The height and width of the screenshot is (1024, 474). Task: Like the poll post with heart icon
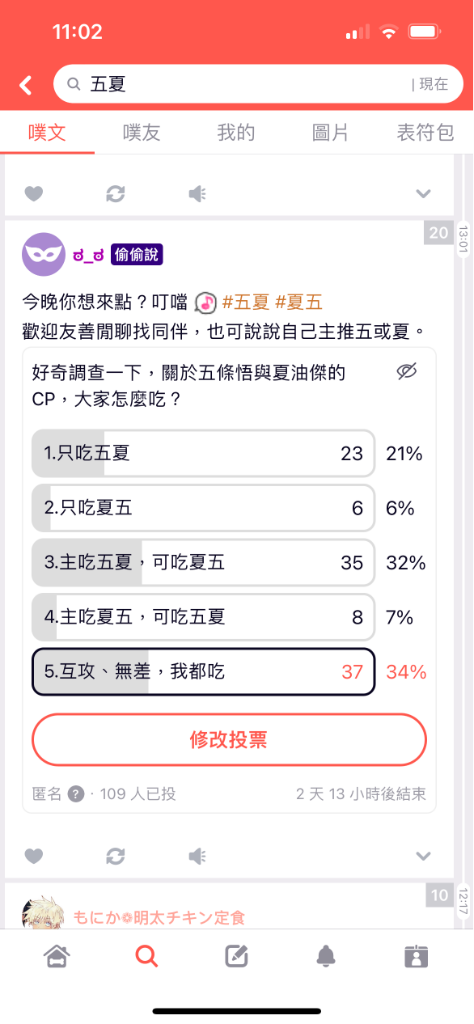tap(33, 856)
